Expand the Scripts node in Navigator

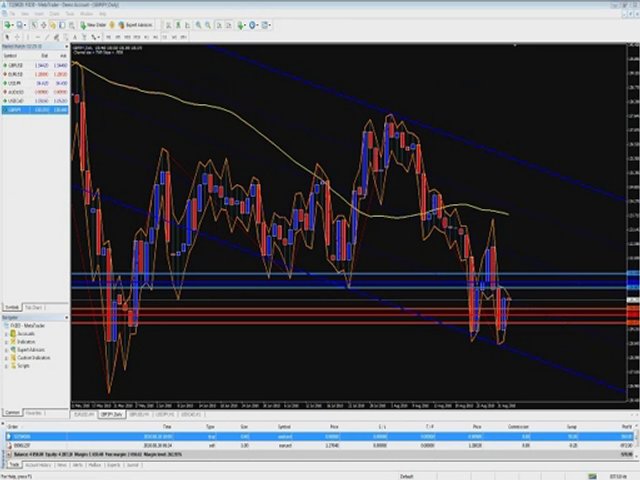[6, 366]
